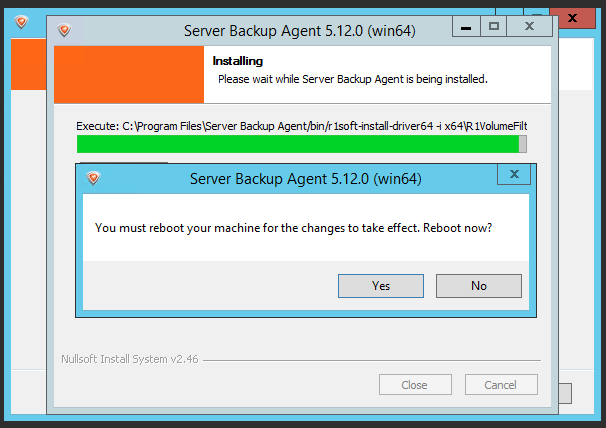The width and height of the screenshot is (606, 428).
Task: Click the green installation progress bar
Action: pos(301,144)
